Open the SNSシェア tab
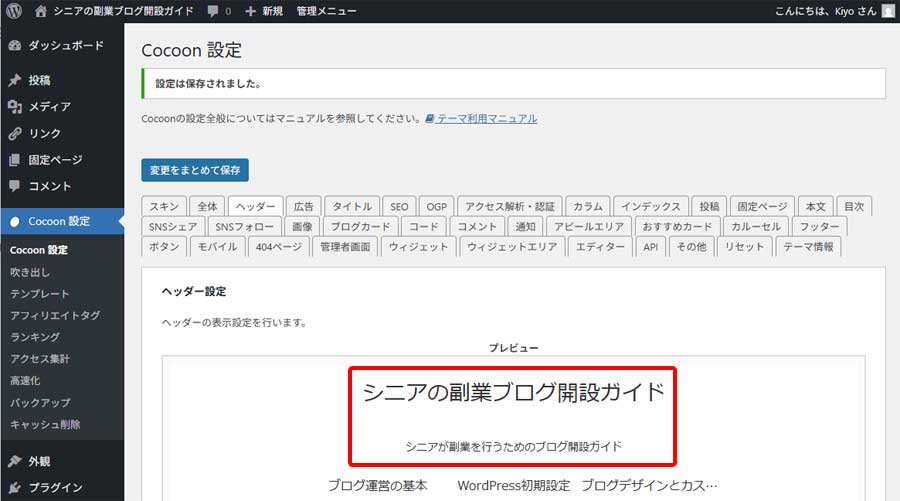This screenshot has height=501, width=900. (173, 227)
